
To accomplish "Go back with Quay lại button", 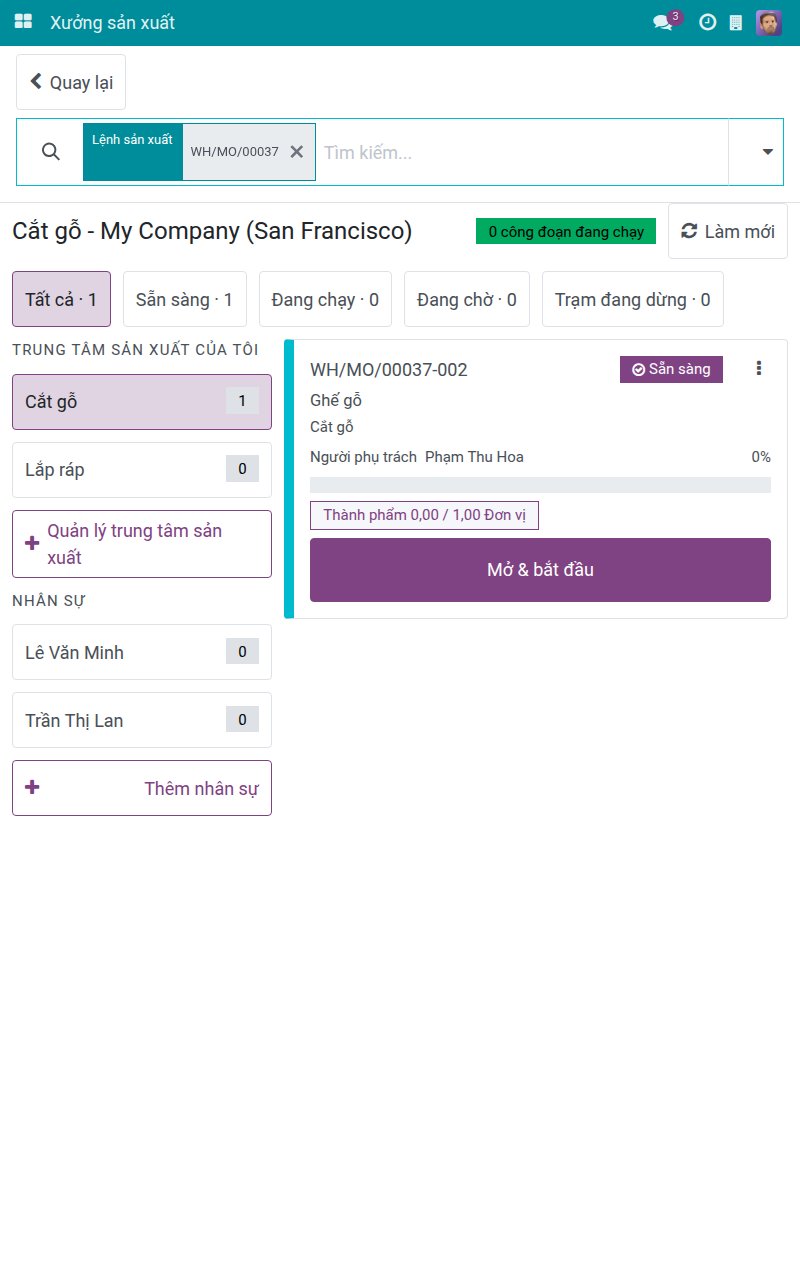I will point(71,82).
